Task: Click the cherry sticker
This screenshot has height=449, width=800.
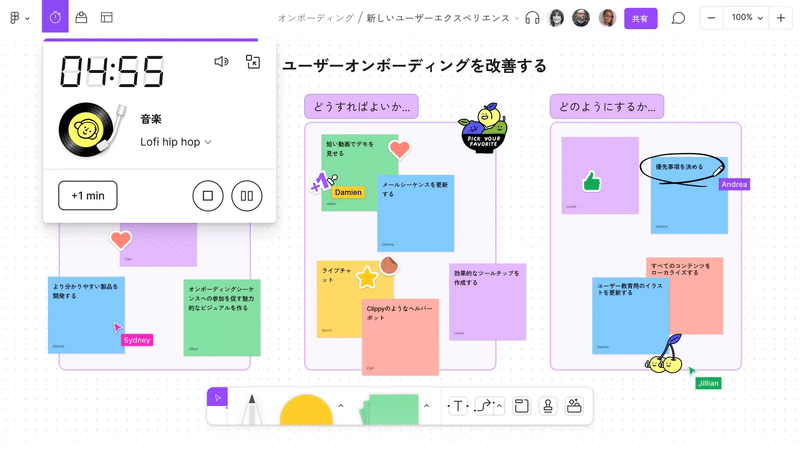Action: tap(664, 354)
